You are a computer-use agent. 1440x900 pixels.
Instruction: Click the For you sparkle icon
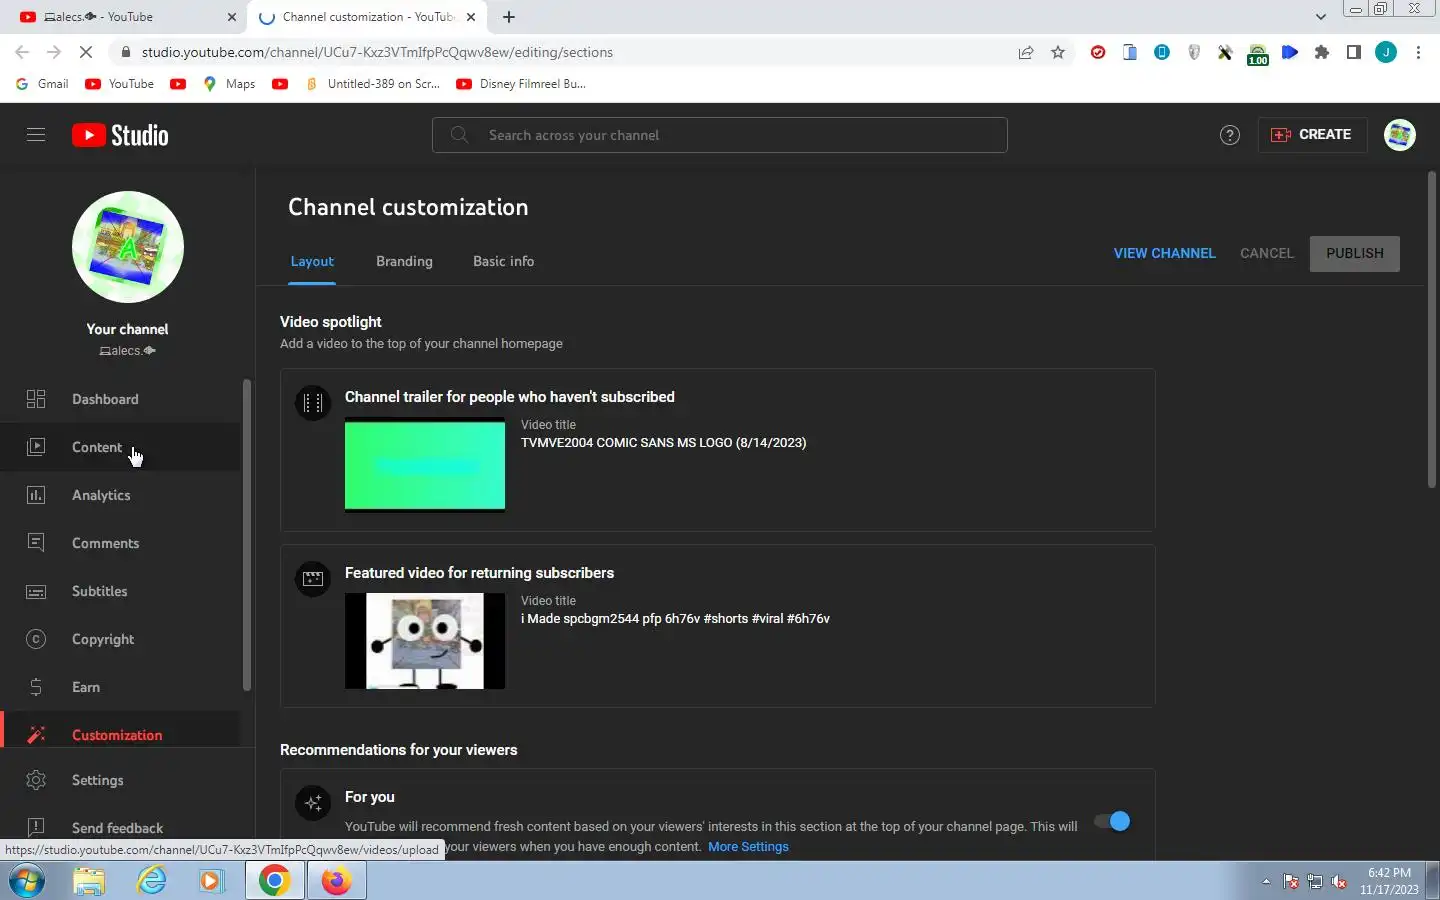pos(313,803)
